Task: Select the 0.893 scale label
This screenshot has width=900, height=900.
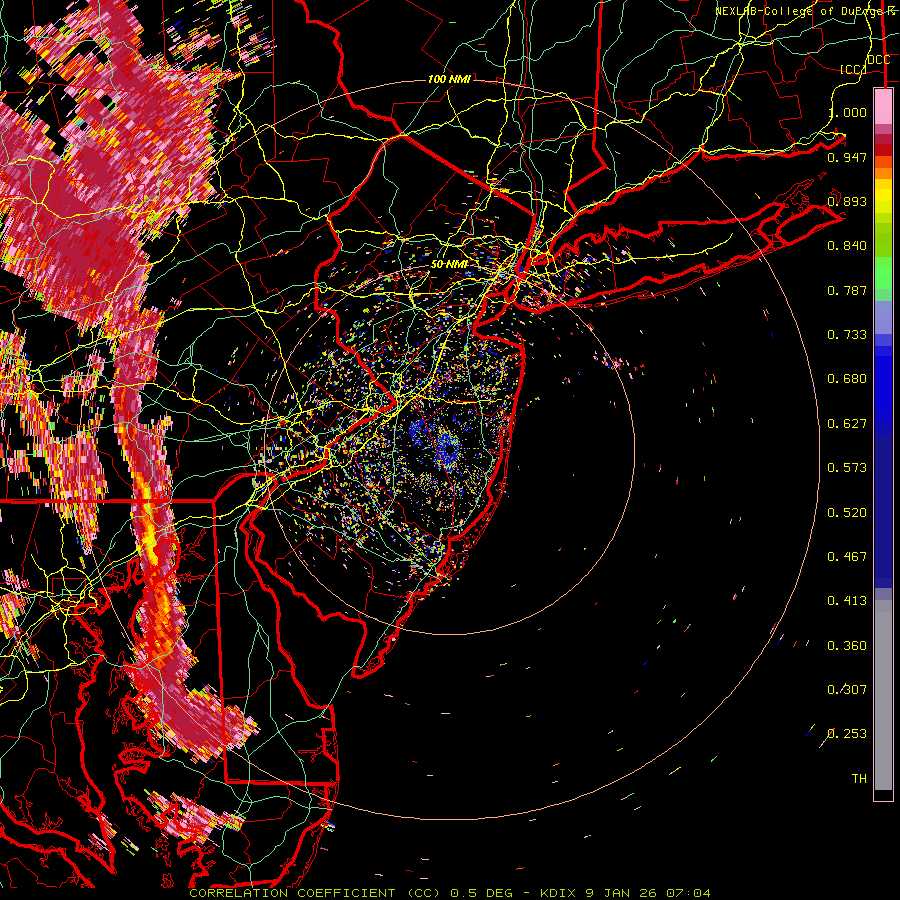Action: pyautogui.click(x=847, y=201)
